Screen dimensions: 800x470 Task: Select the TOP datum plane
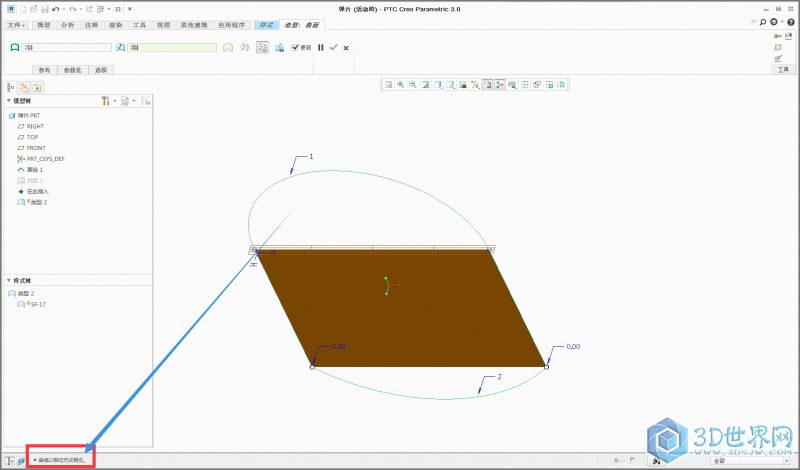tap(28, 137)
